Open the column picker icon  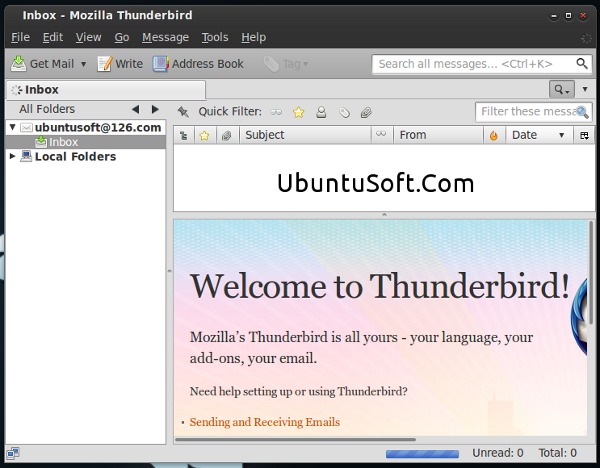click(x=584, y=135)
